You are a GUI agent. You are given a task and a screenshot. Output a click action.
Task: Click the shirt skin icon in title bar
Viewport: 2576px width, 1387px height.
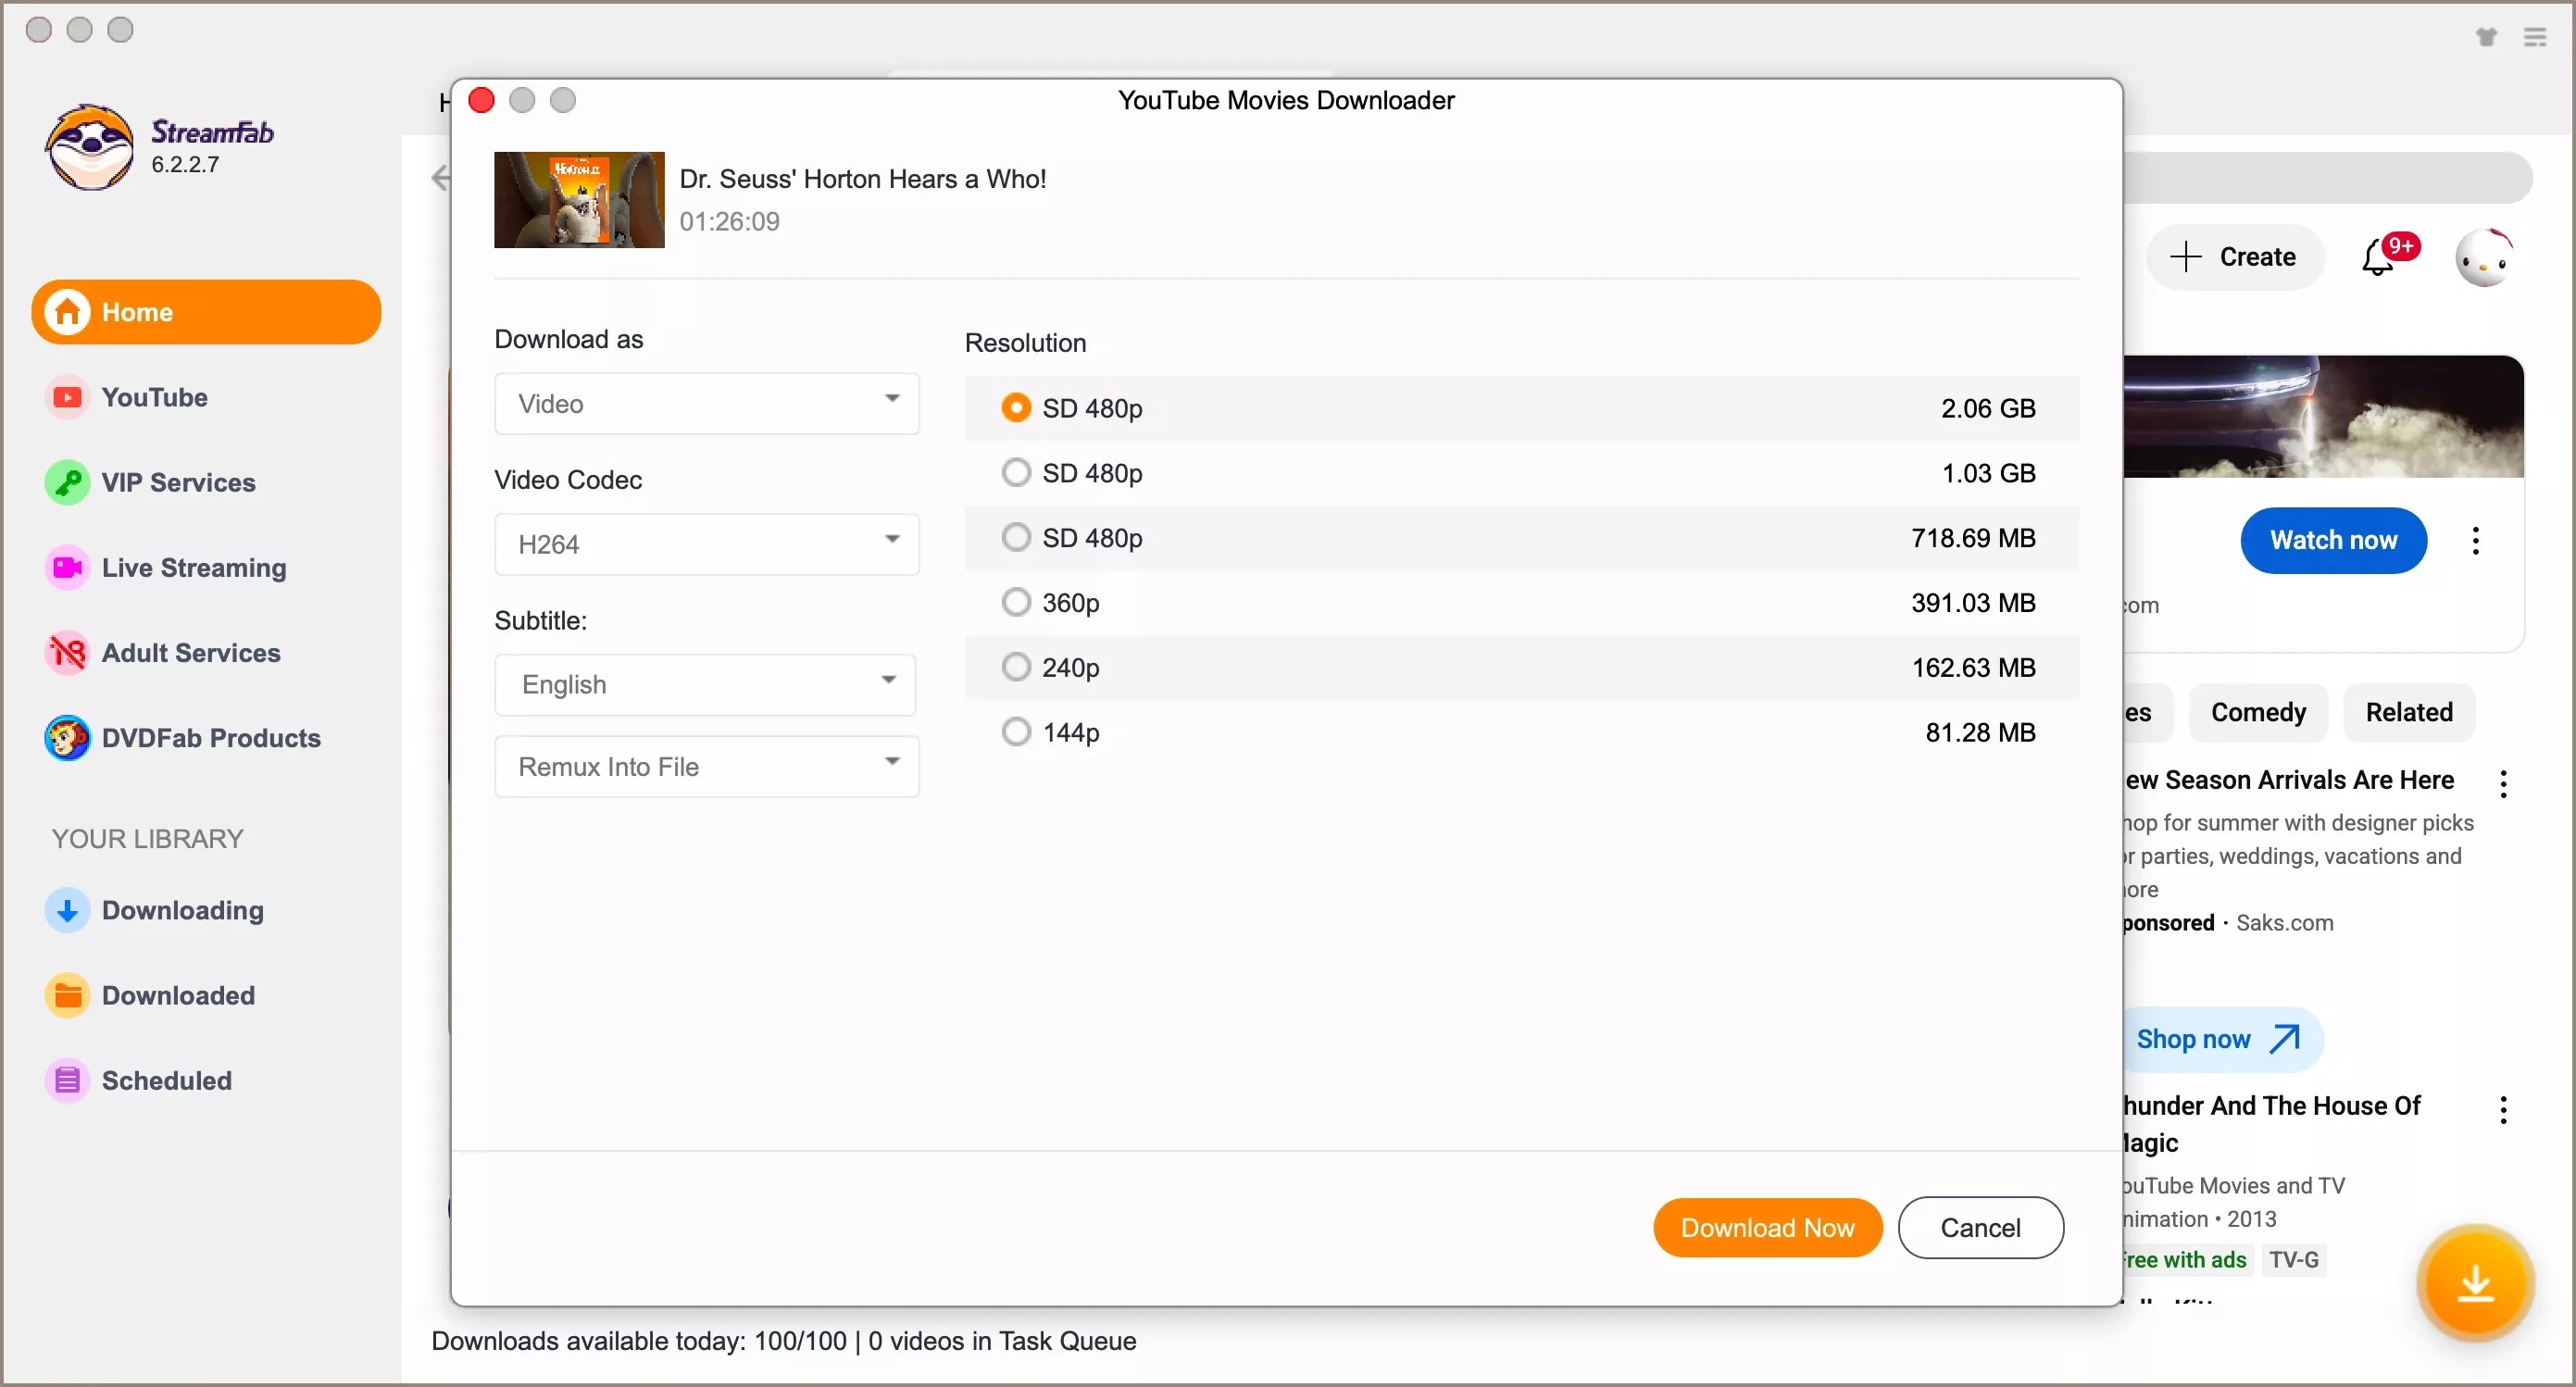[2486, 37]
